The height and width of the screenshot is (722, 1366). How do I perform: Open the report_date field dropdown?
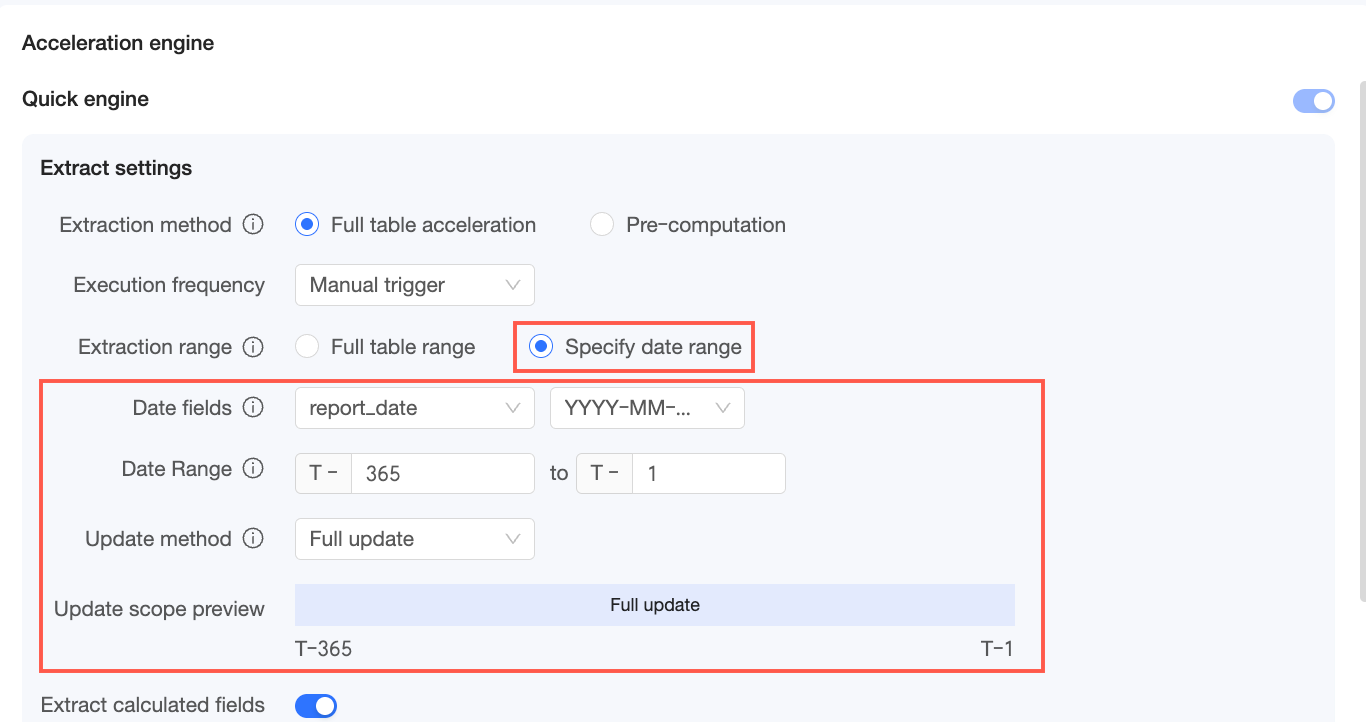click(x=414, y=408)
